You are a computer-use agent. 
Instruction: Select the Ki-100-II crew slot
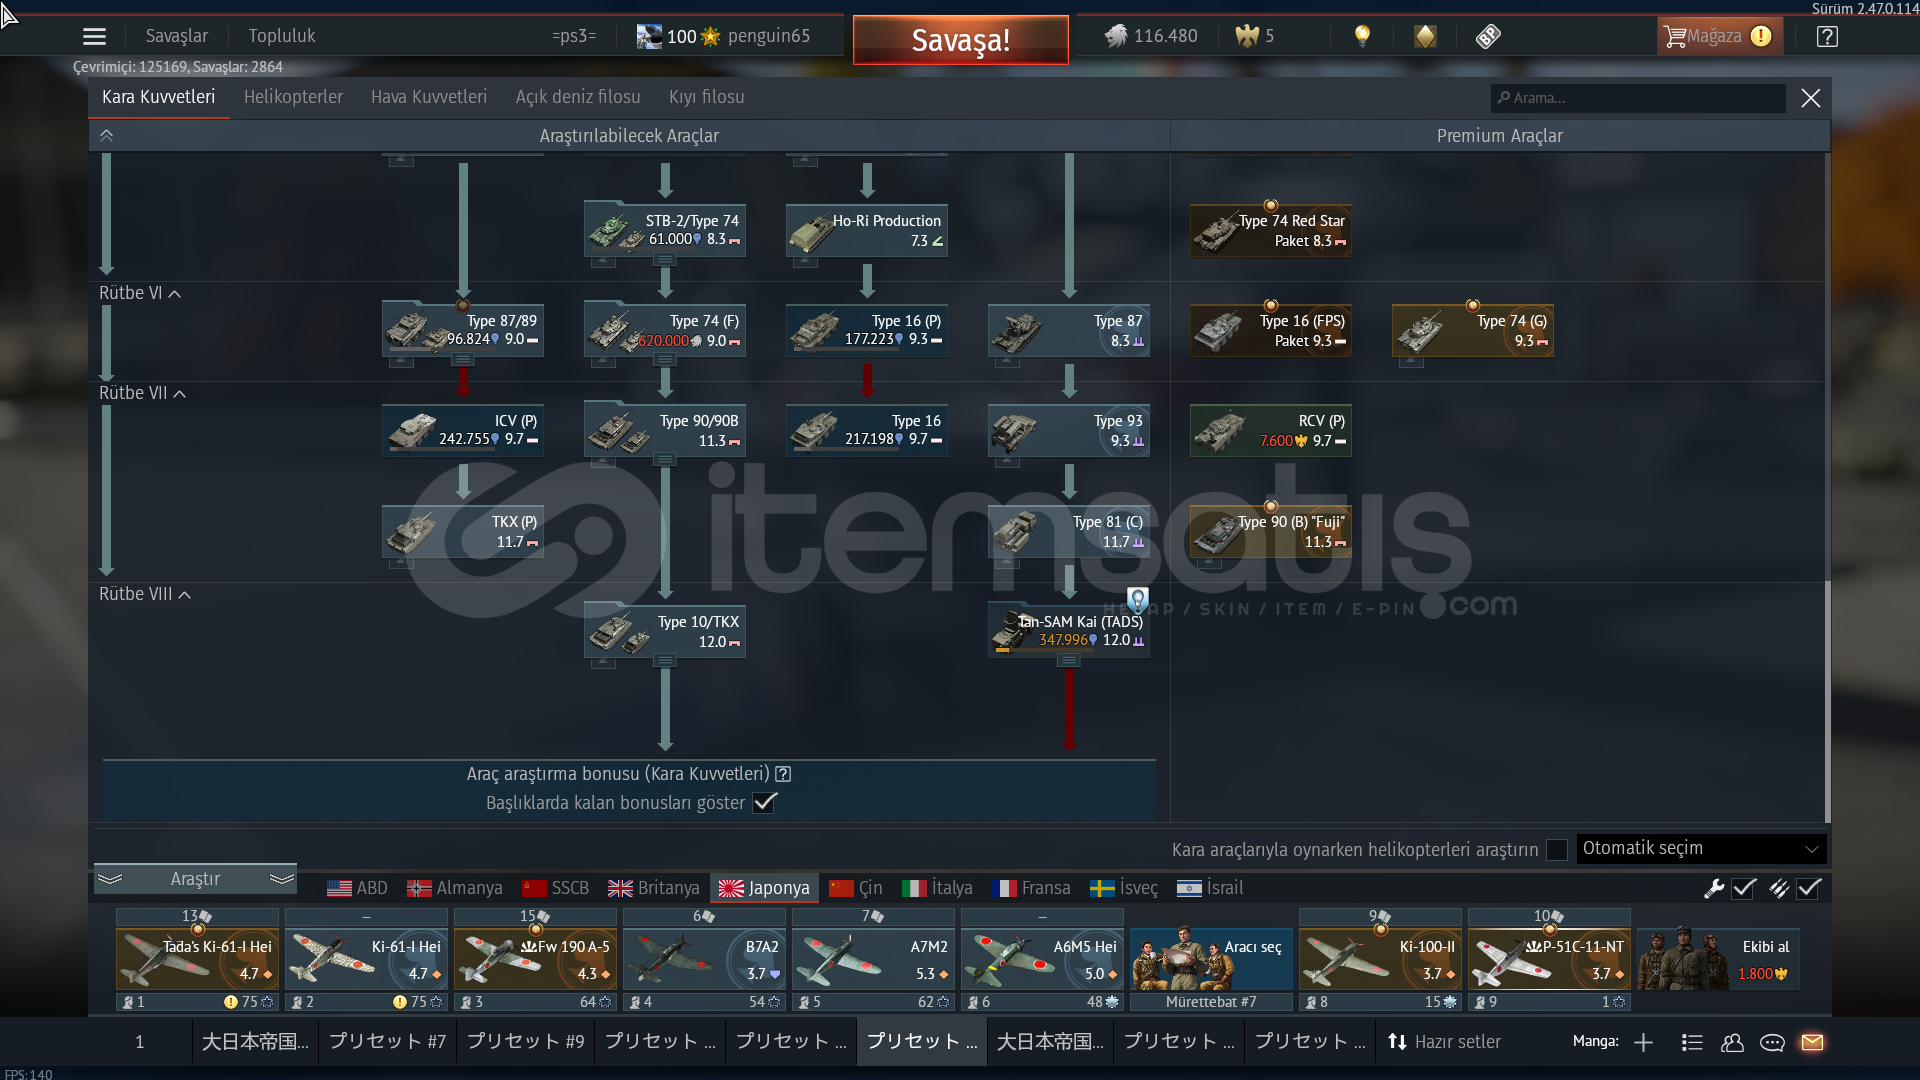click(x=1380, y=959)
